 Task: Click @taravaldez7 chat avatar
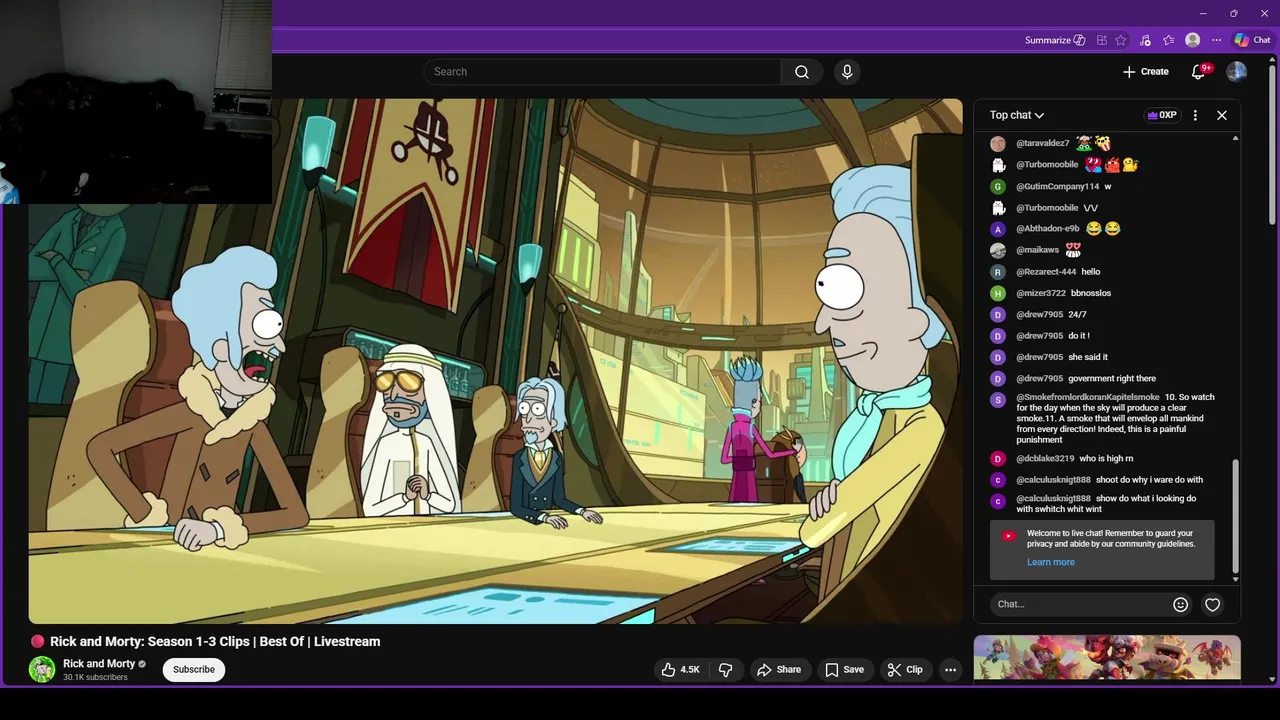click(x=998, y=143)
